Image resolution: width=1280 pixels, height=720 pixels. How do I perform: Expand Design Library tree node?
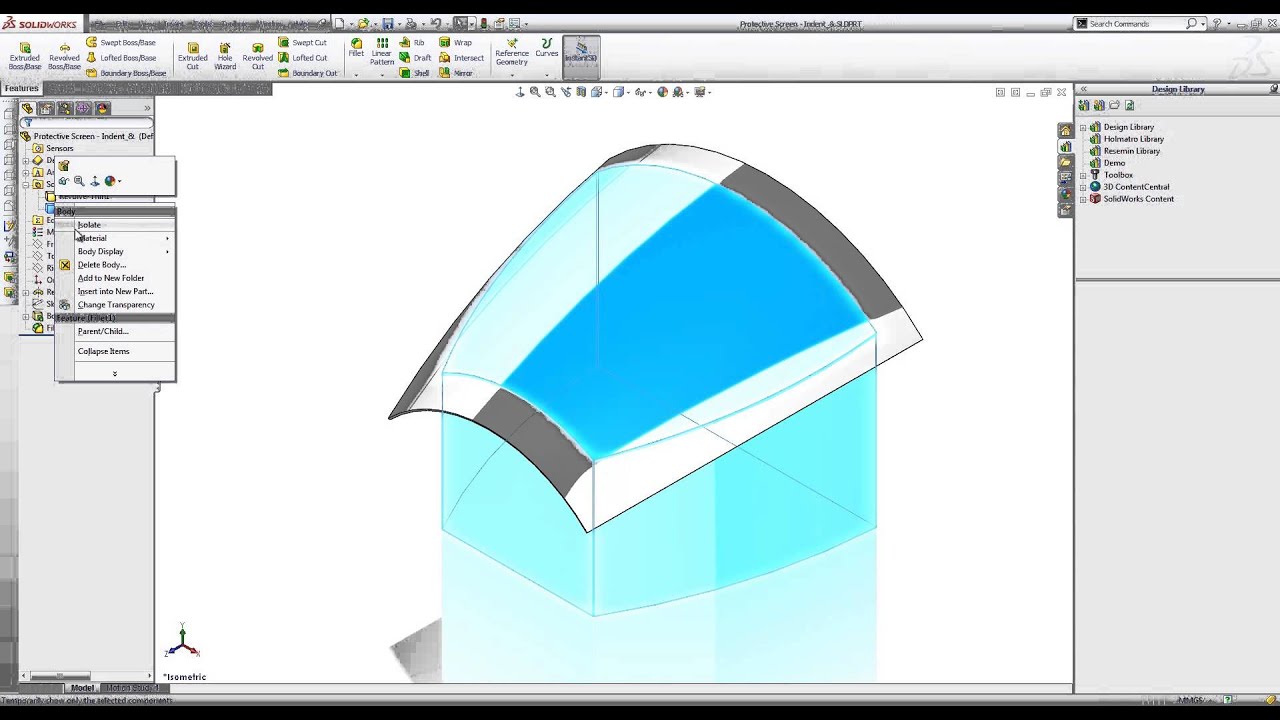pyautogui.click(x=1083, y=127)
